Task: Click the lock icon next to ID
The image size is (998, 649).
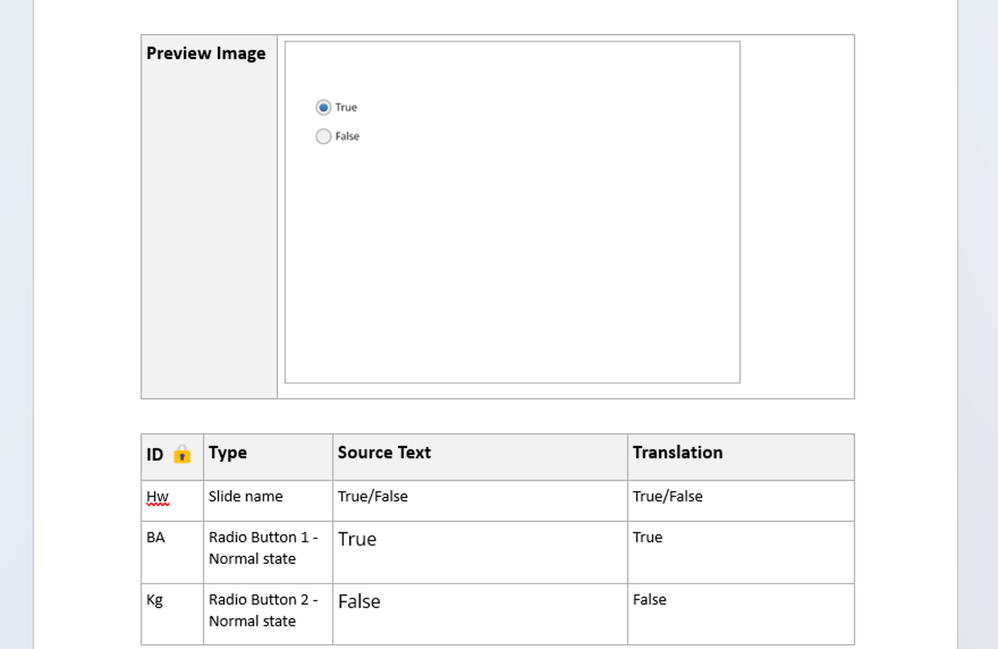Action: [181, 454]
